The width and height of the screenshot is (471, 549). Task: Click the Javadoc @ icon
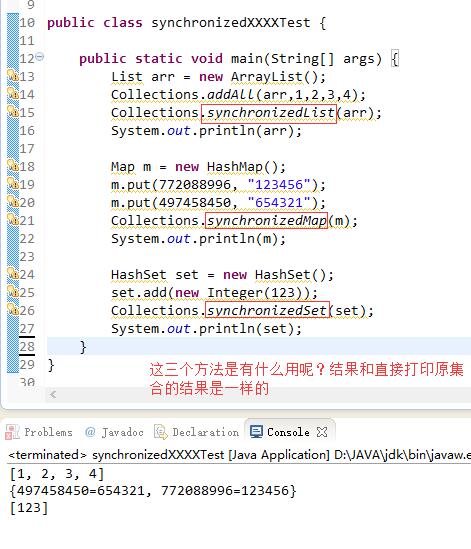(90, 432)
